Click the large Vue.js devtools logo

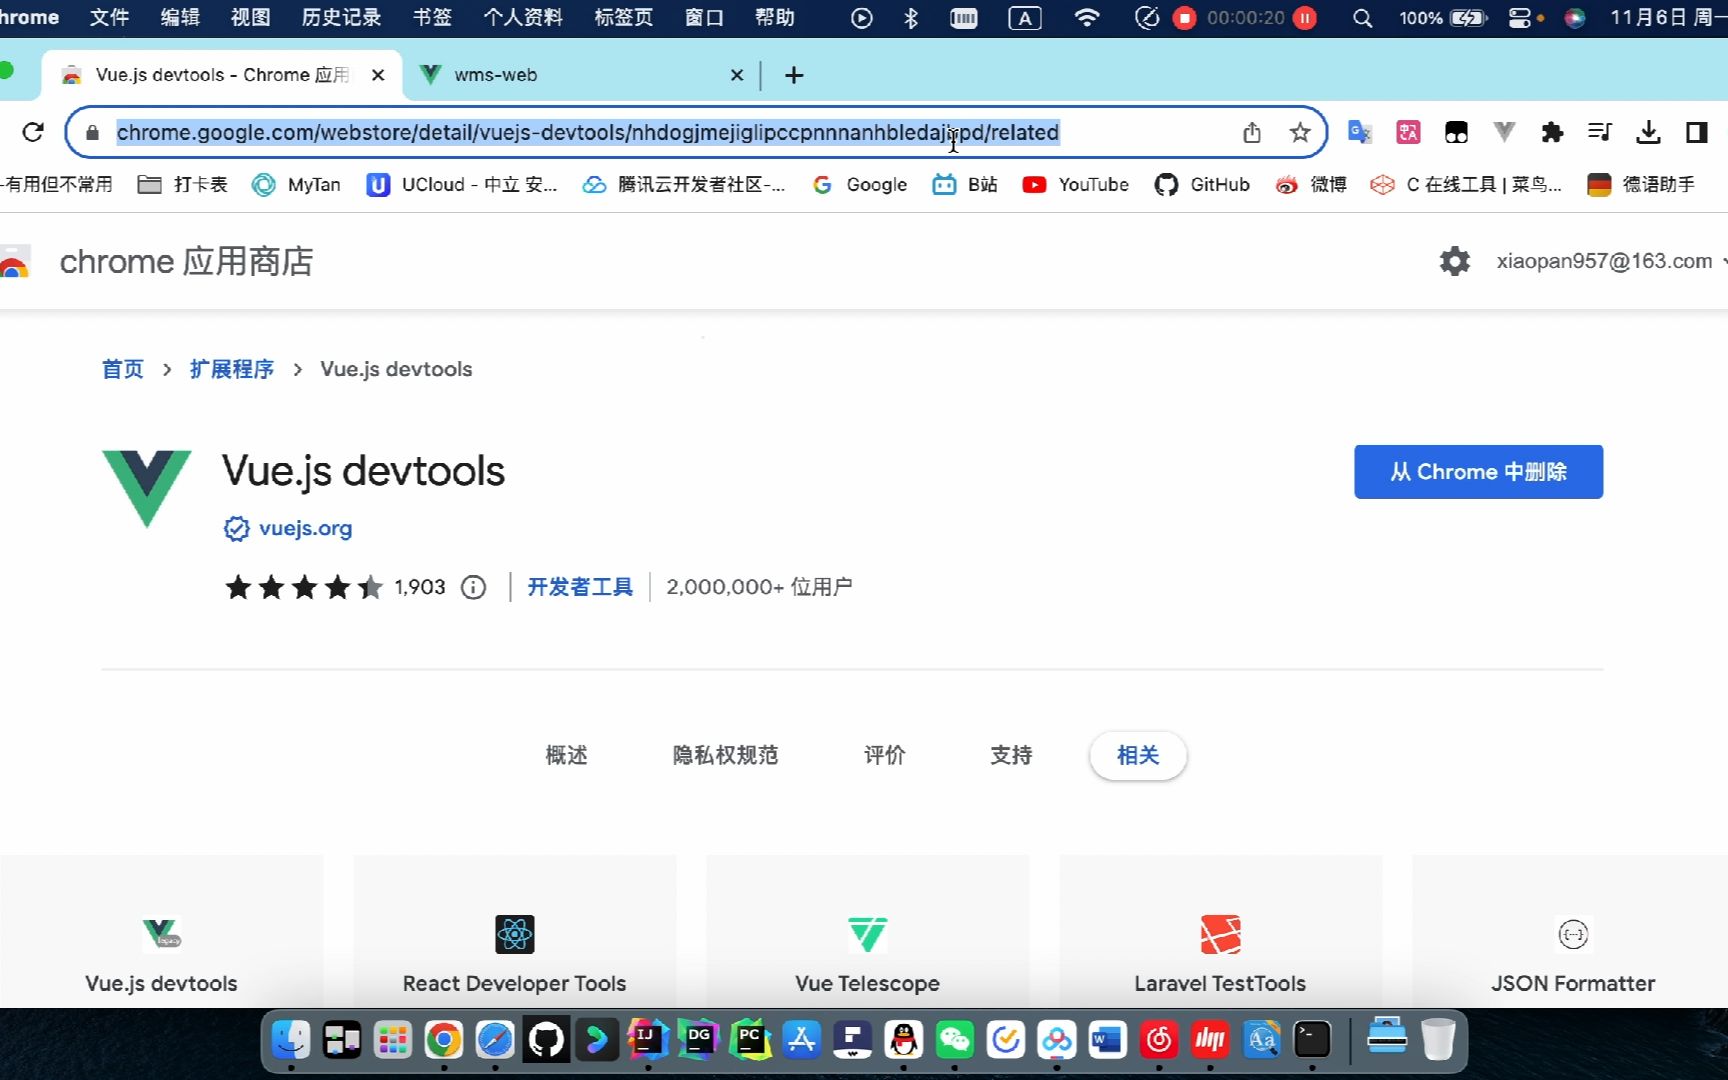click(x=146, y=488)
